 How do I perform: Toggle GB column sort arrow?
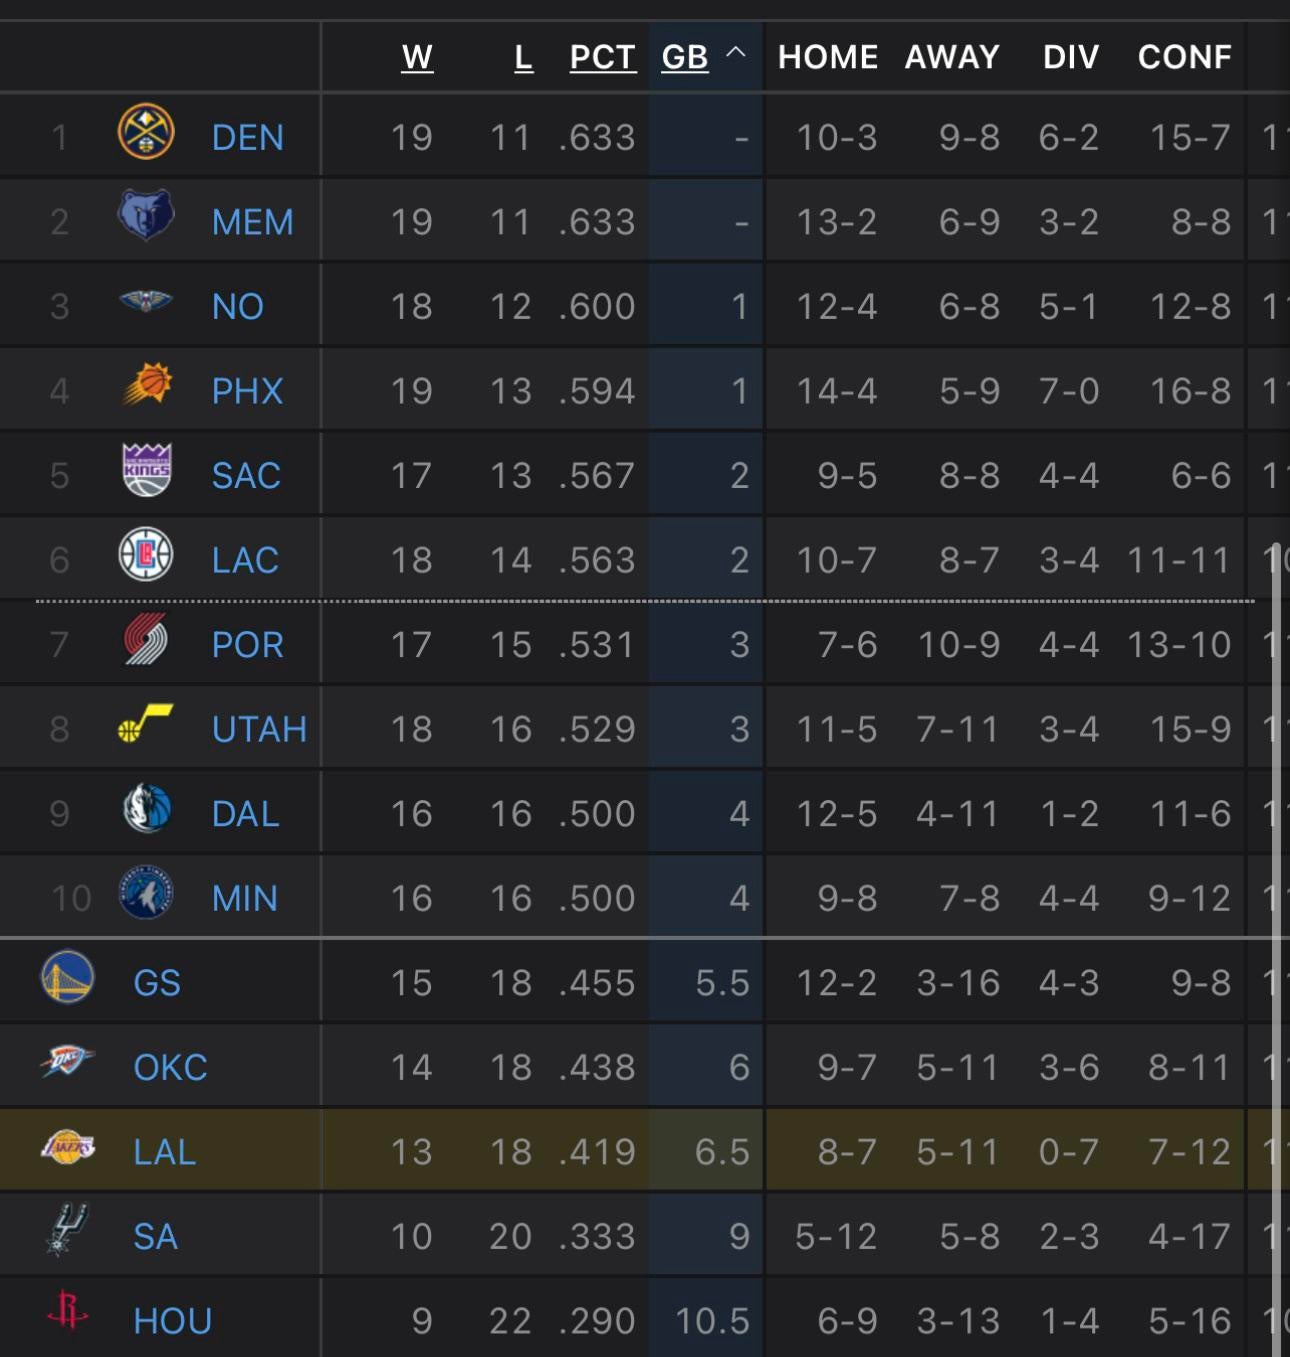tap(735, 53)
